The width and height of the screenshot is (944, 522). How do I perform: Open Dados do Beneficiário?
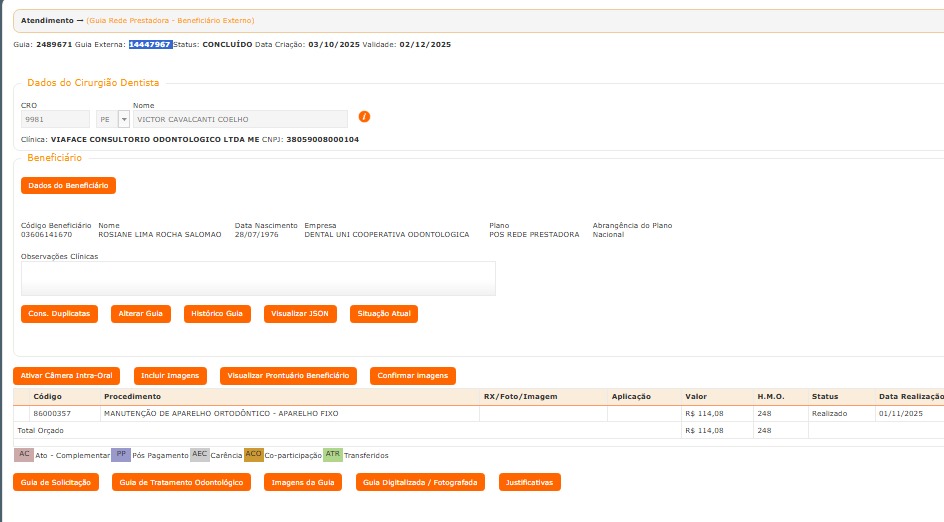68,185
